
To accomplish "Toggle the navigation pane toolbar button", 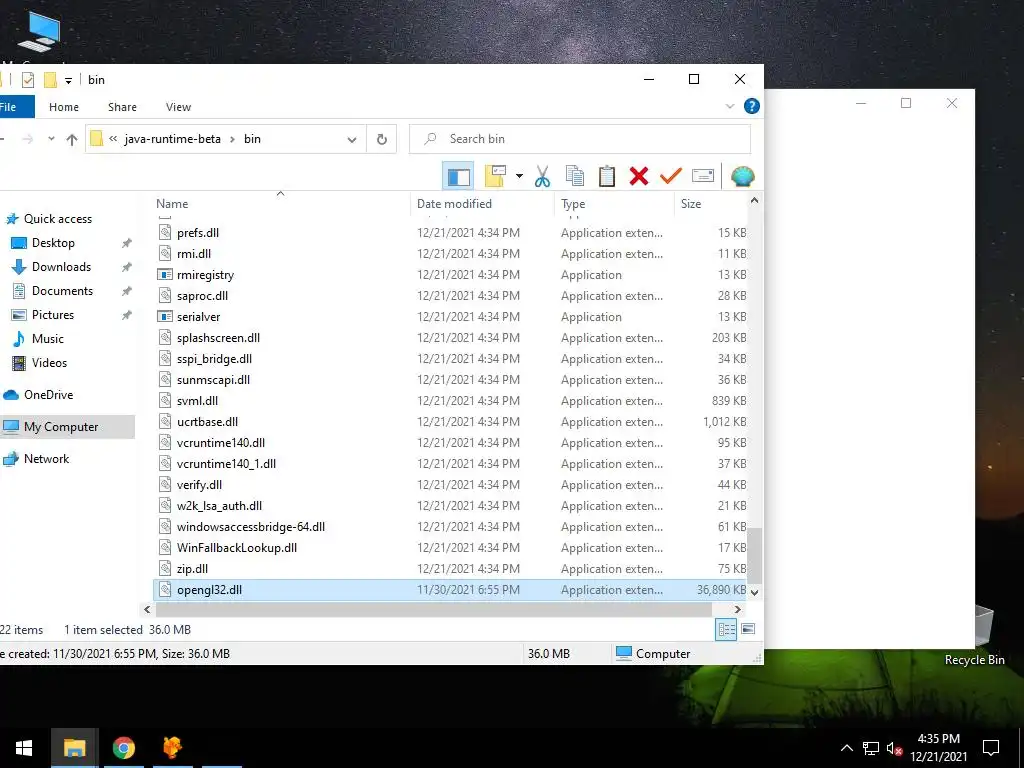I will pyautogui.click(x=458, y=176).
